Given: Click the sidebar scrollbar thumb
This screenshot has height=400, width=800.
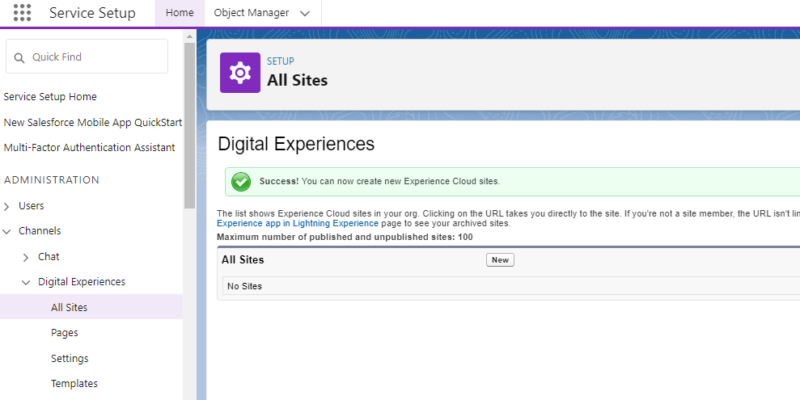Looking at the screenshot, I should tap(189, 125).
